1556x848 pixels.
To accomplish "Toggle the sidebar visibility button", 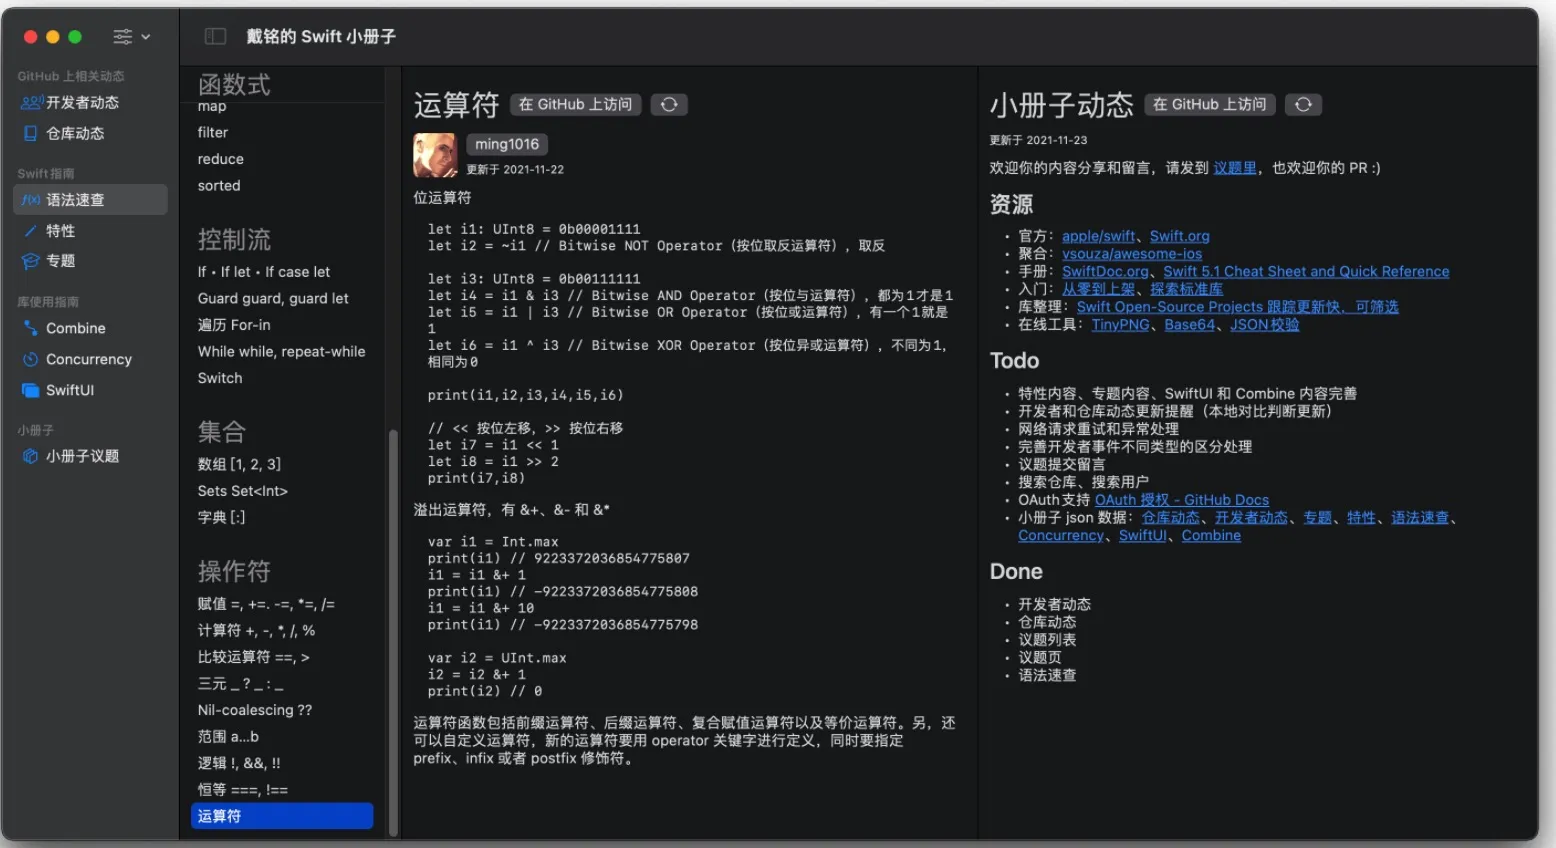I will click(215, 36).
